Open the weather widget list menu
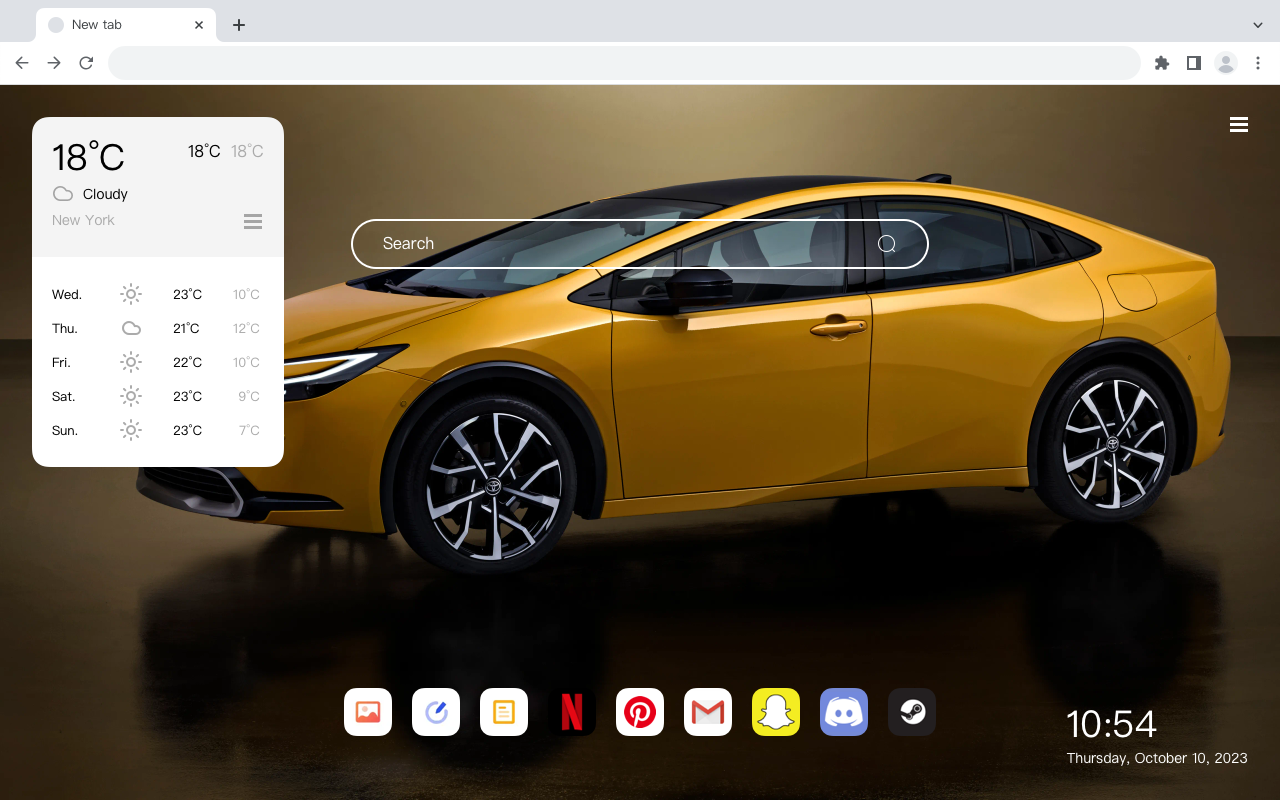This screenshot has width=1280, height=800. 253,221
